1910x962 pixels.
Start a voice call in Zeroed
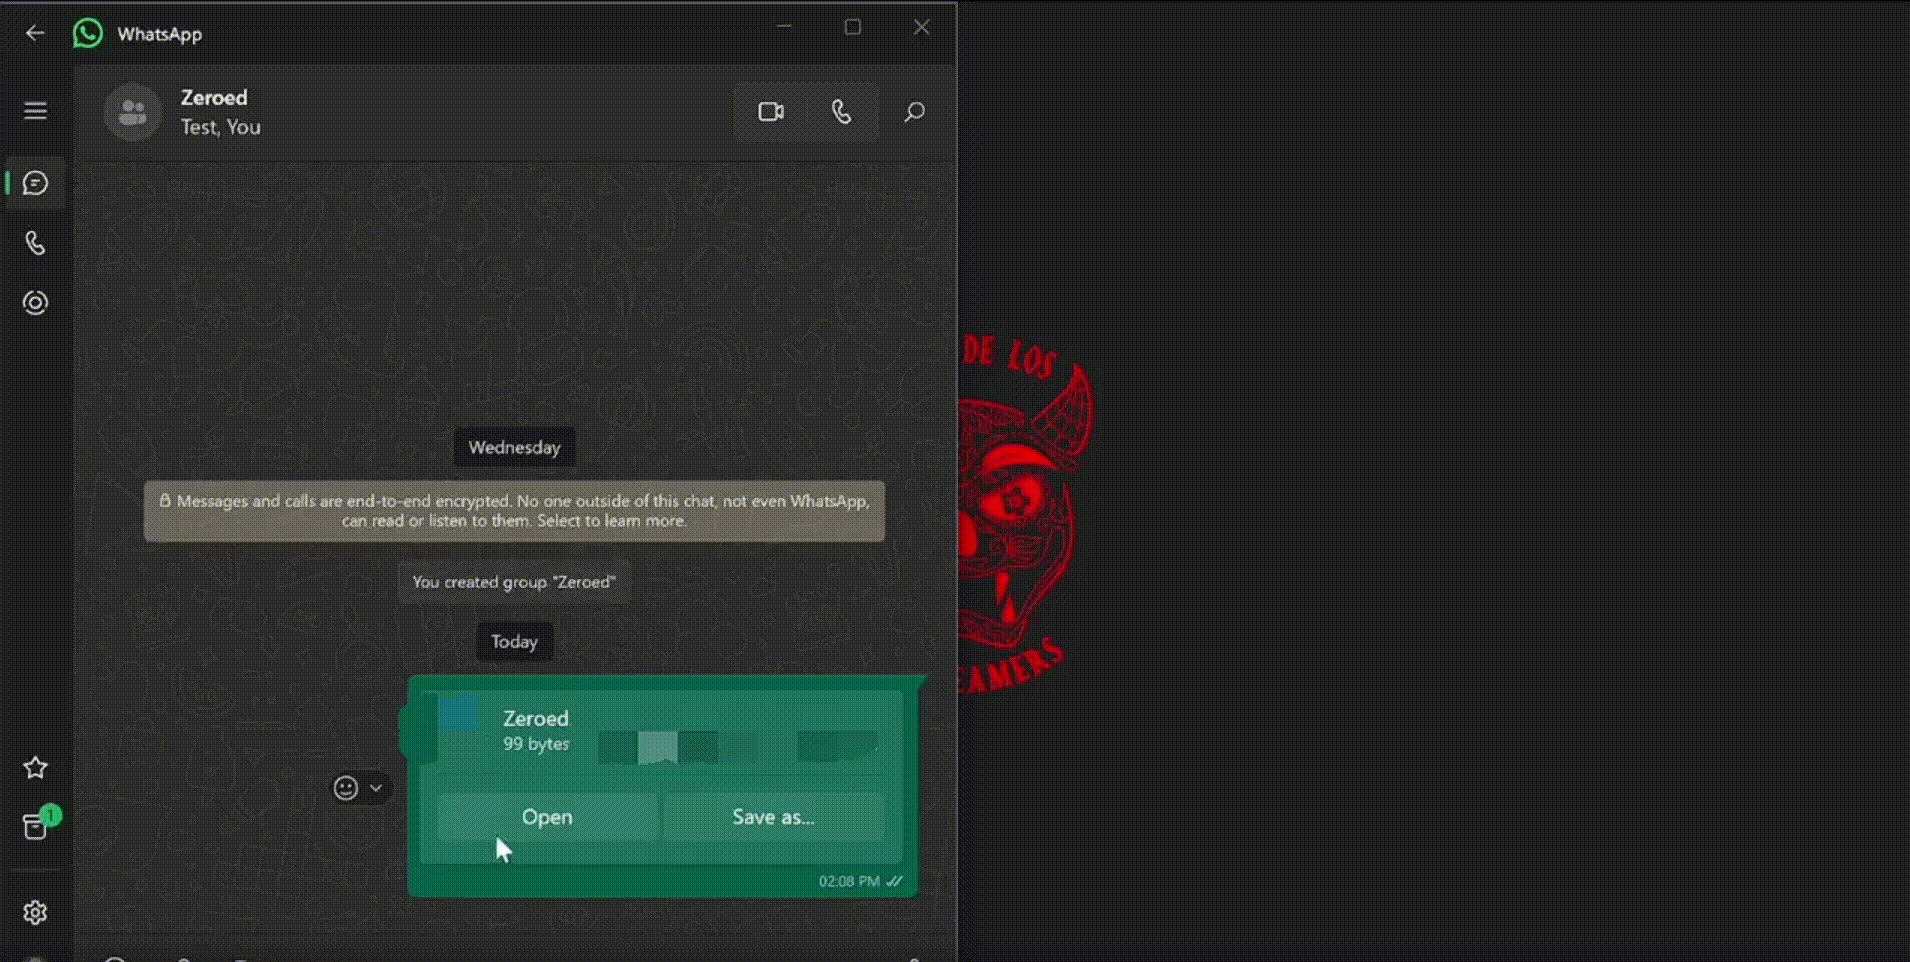coord(842,112)
